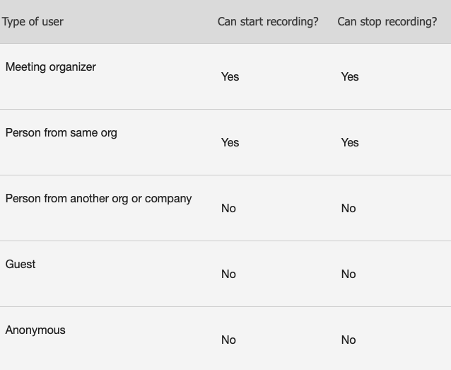Click the word "company" in third row
Viewport: 451px width, 370px height.
(168, 199)
